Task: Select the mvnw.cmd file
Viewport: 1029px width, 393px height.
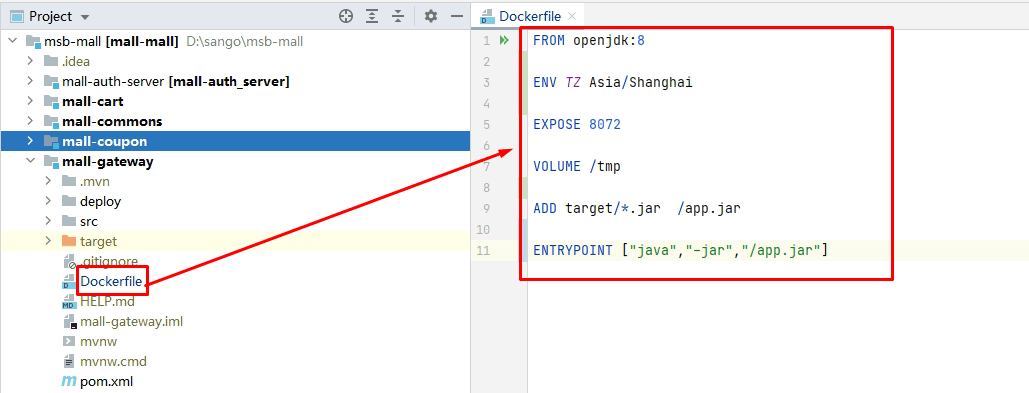Action: (x=235, y=362)
